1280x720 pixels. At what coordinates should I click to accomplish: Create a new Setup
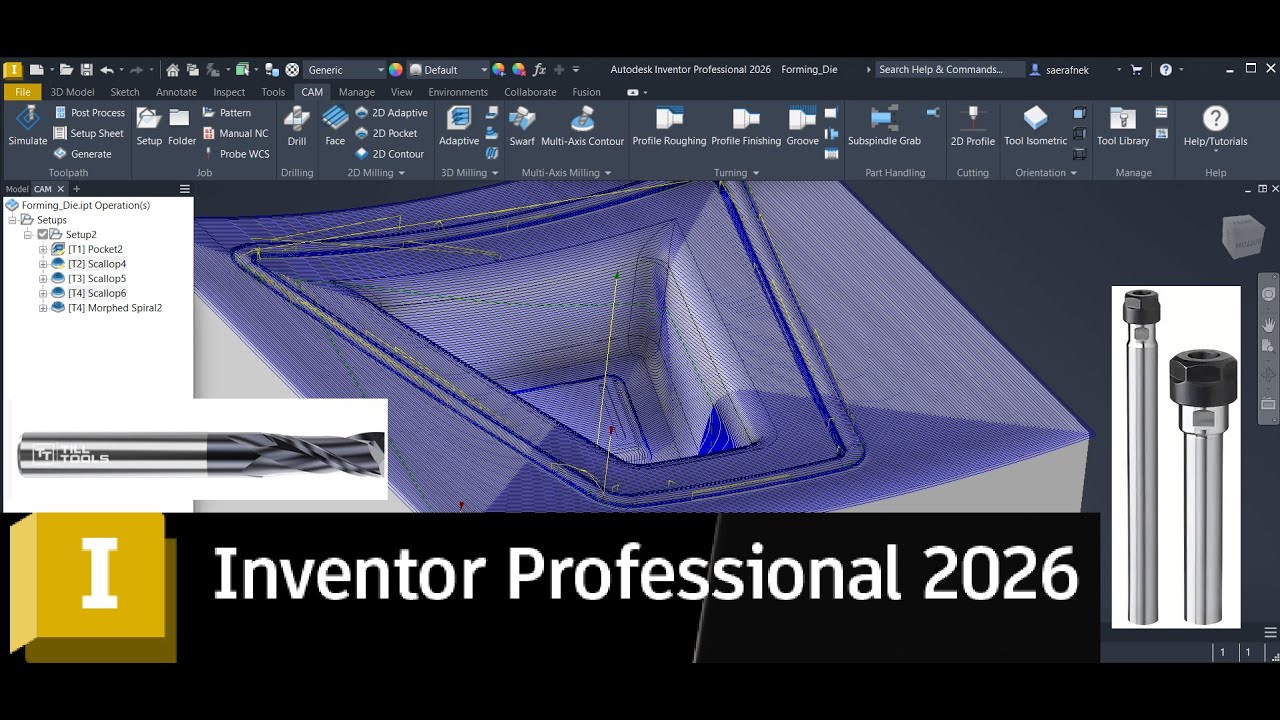tap(149, 126)
